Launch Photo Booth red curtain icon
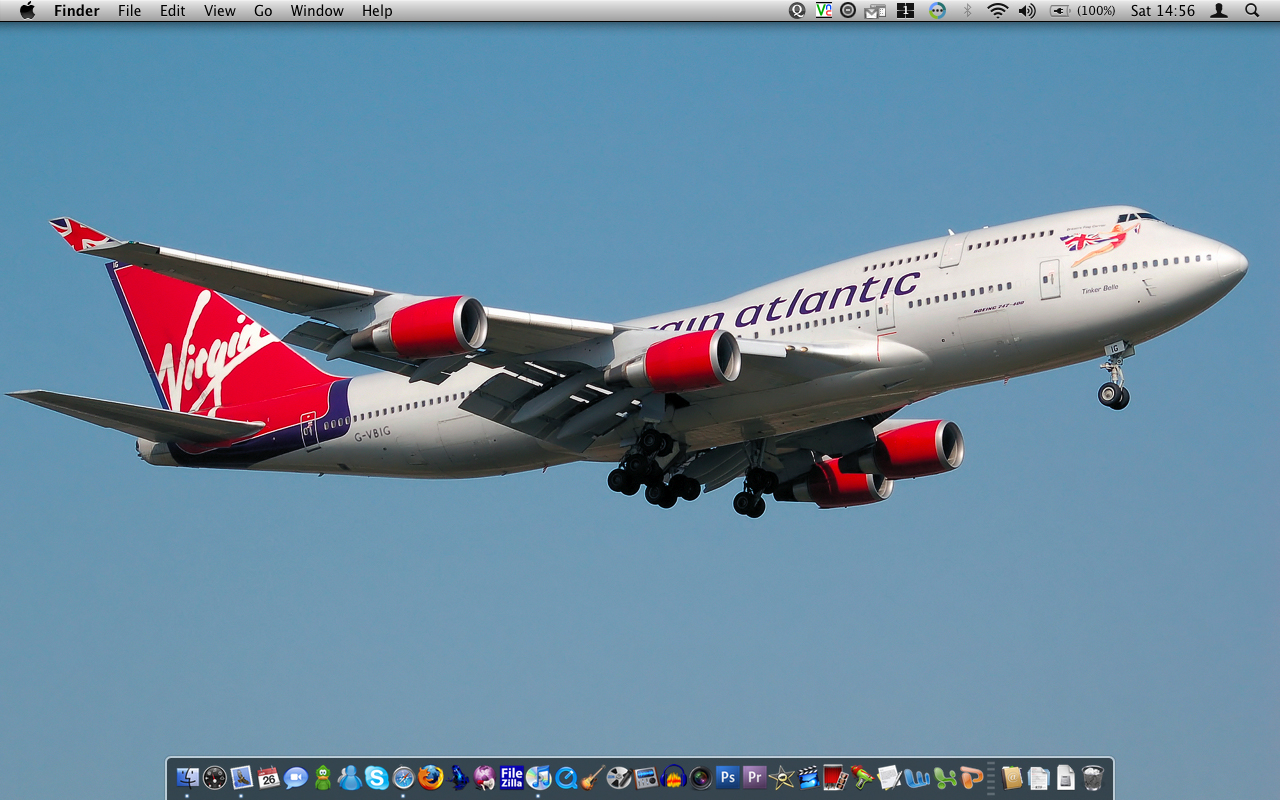1280x800 pixels. 836,777
